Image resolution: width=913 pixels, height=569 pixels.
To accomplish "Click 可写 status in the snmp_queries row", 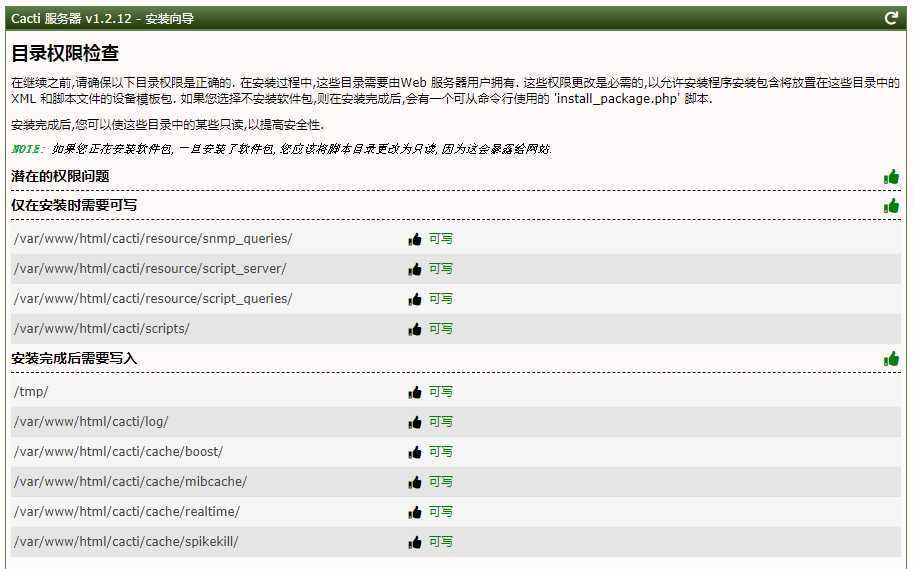I will pyautogui.click(x=441, y=239).
